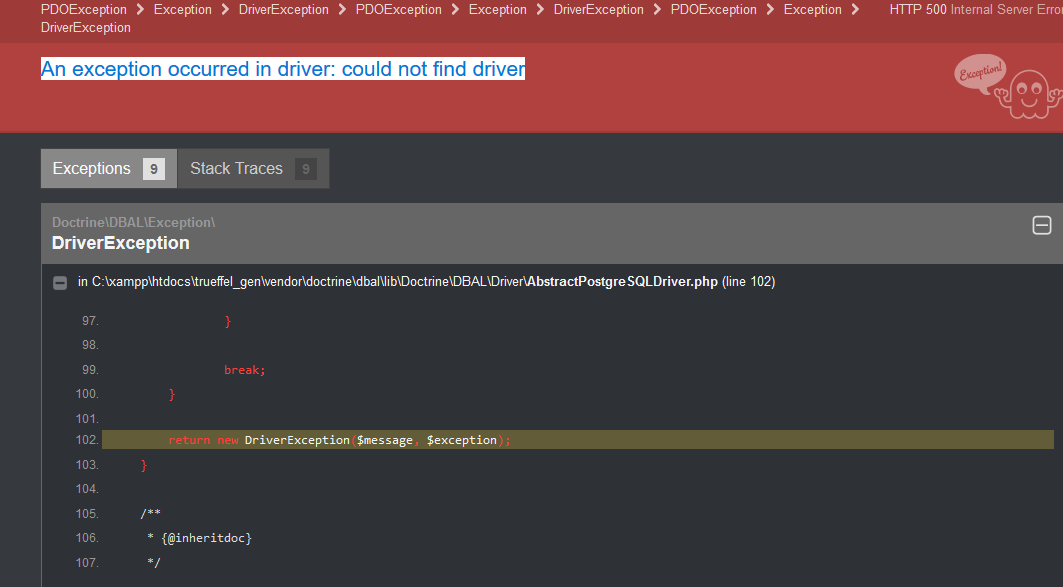The height and width of the screenshot is (587, 1063).
Task: Open the last DriverException breadcrumb below PDOException
Action: click(85, 27)
